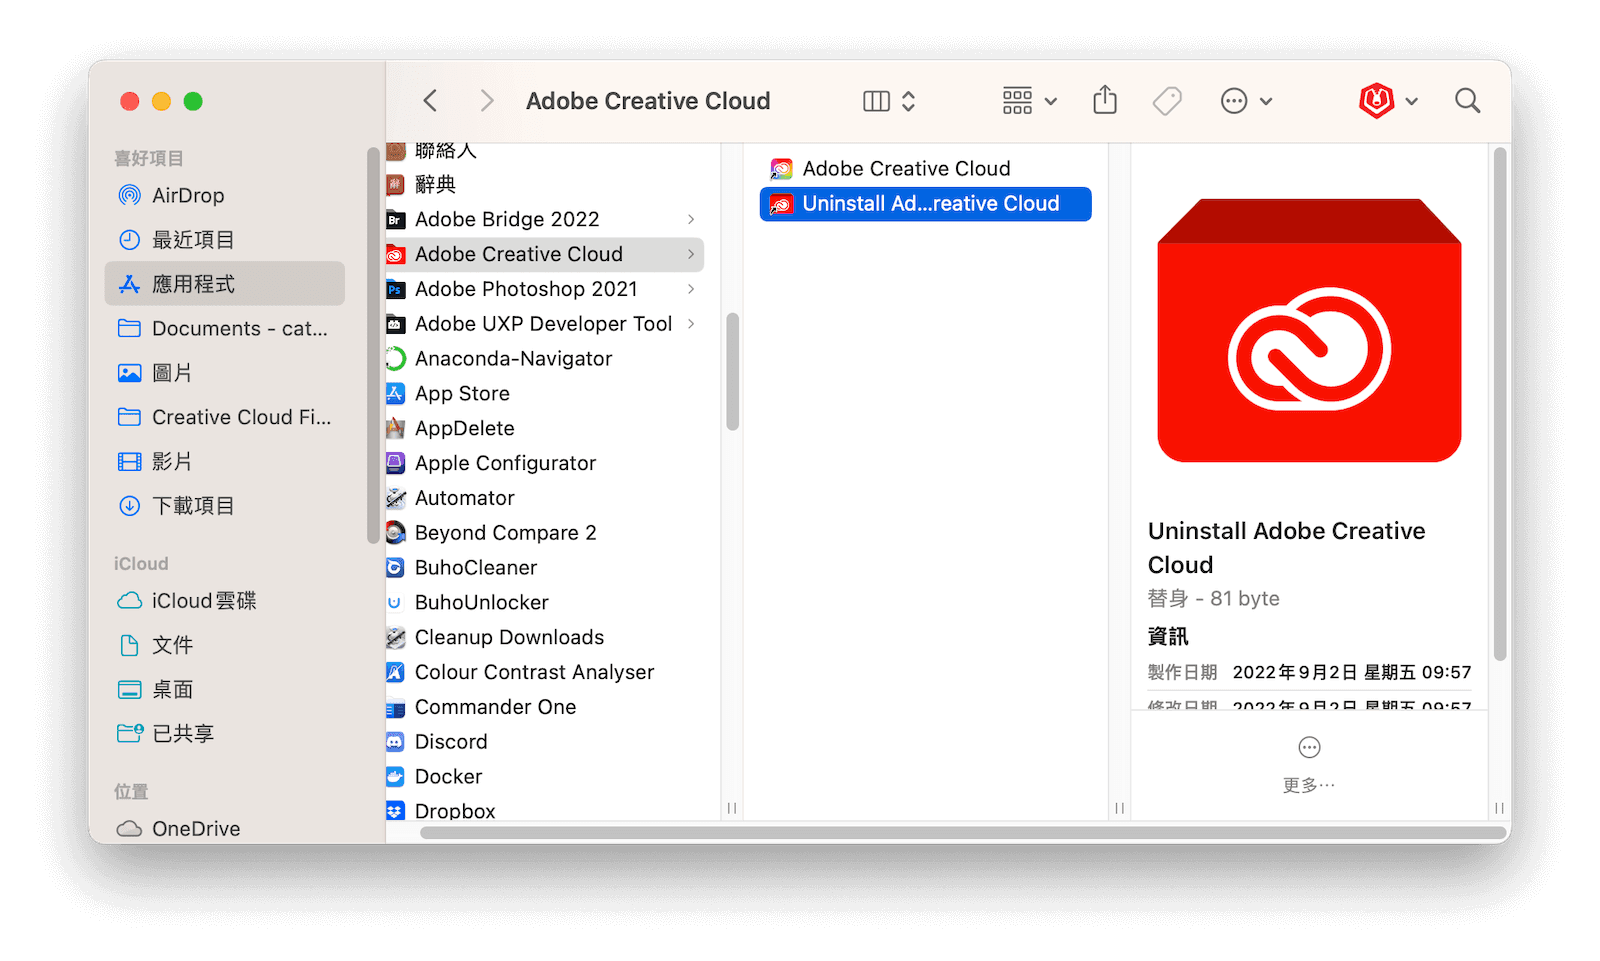
Task: Select the Discord app in the list
Action: [451, 741]
